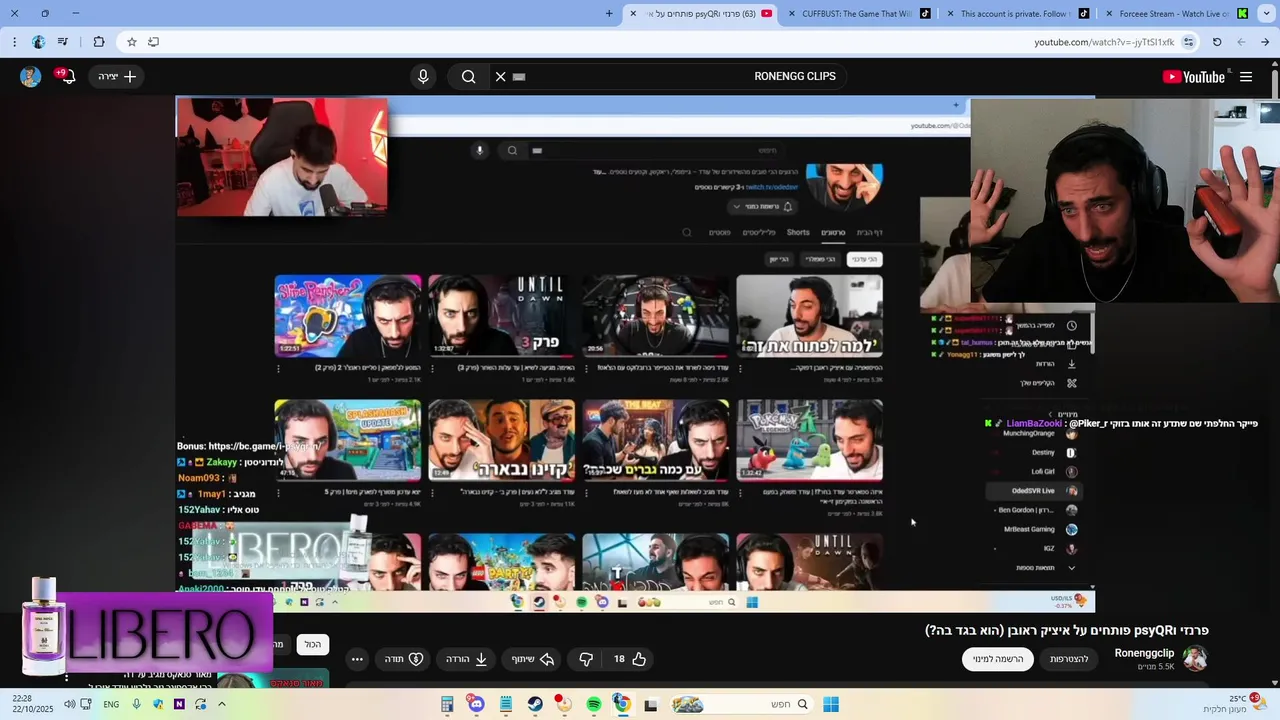
Task: Open the browser extensions puzzle icon
Action: pos(98,42)
